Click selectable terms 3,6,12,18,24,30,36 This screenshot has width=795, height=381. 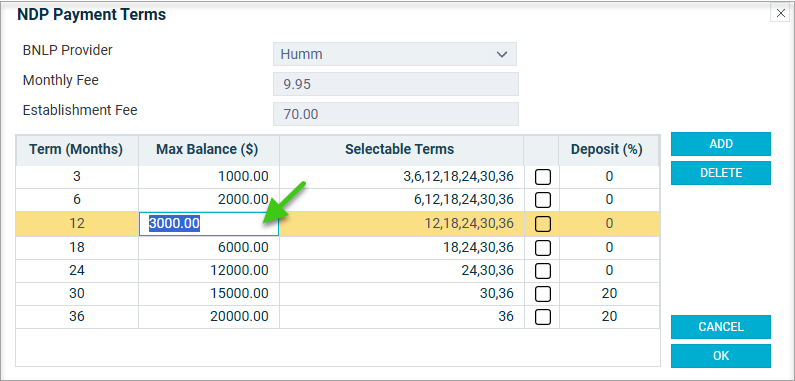click(402, 177)
